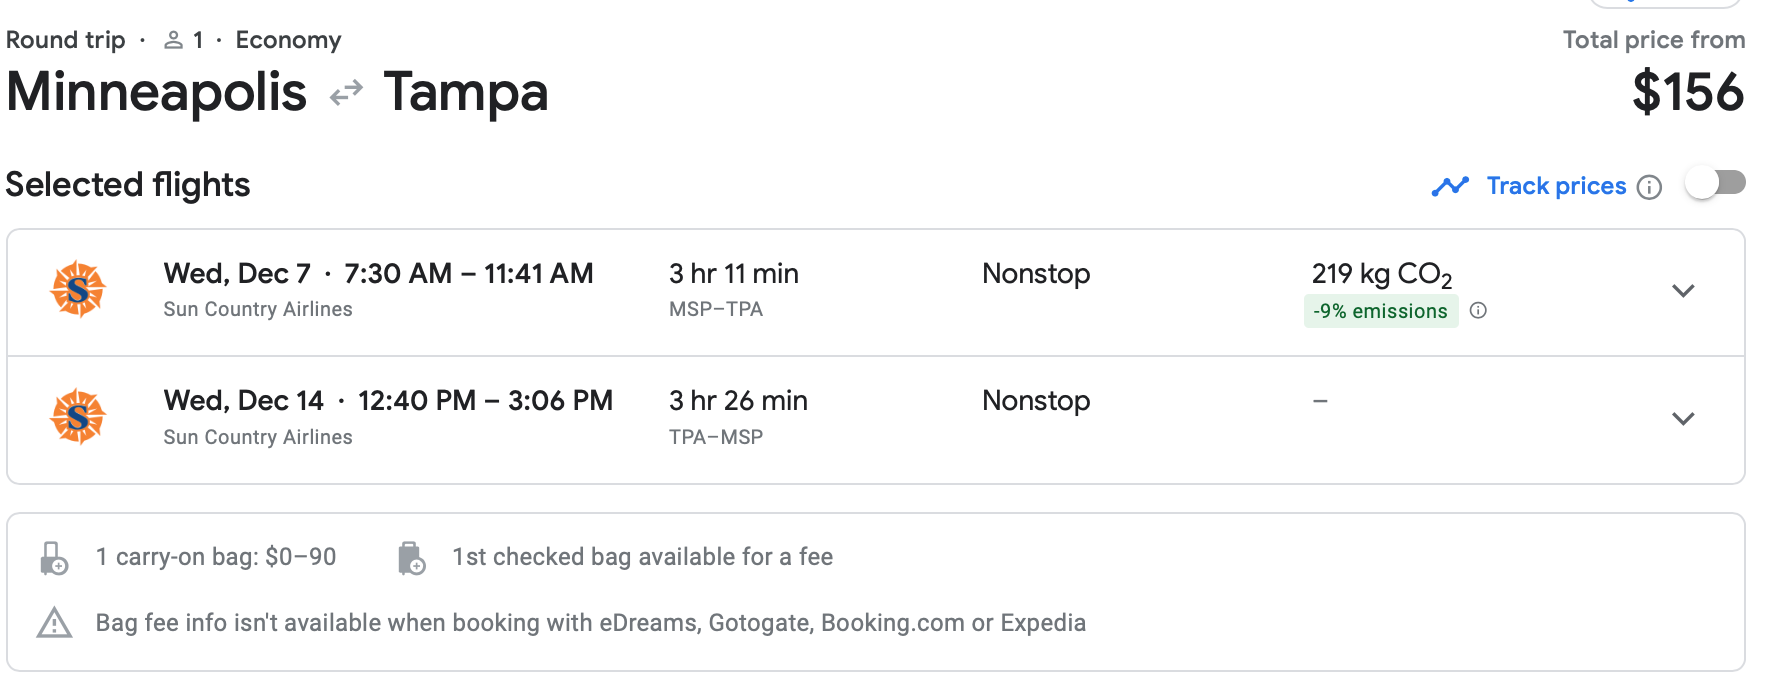Click the round-trip arrows between cities

tap(346, 94)
